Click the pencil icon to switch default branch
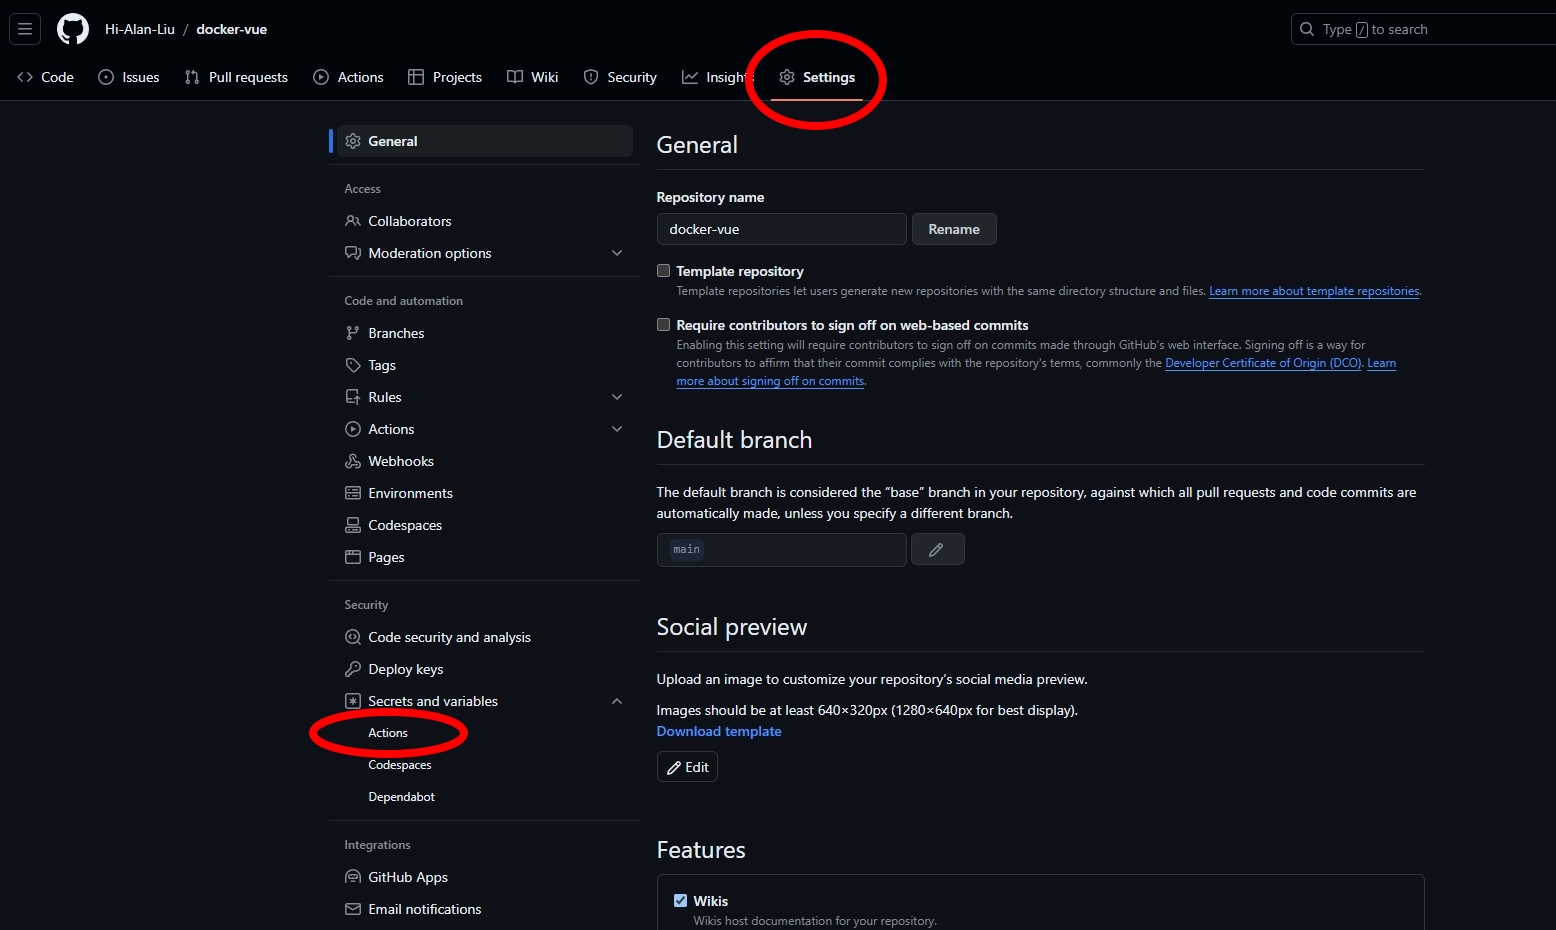Viewport: 1556px width, 930px height. pos(937,550)
